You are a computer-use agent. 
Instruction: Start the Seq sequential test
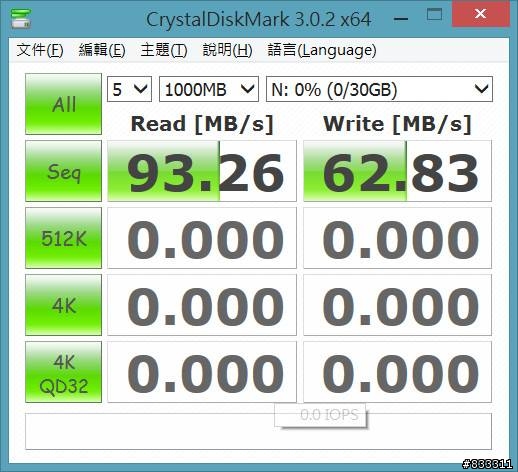pyautogui.click(x=63, y=171)
